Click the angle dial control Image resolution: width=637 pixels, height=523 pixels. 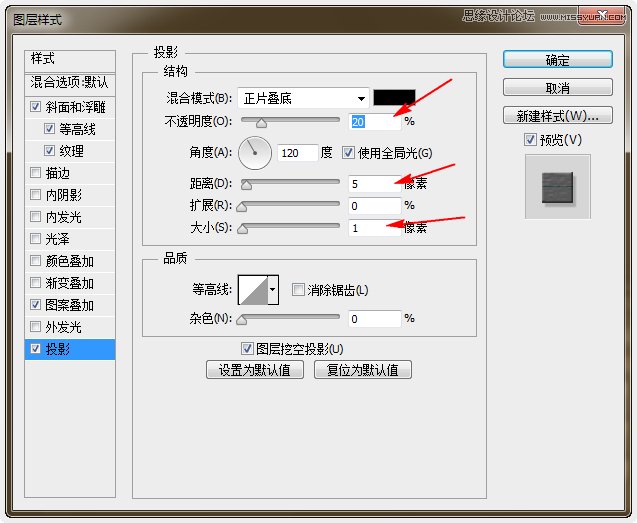click(x=255, y=153)
